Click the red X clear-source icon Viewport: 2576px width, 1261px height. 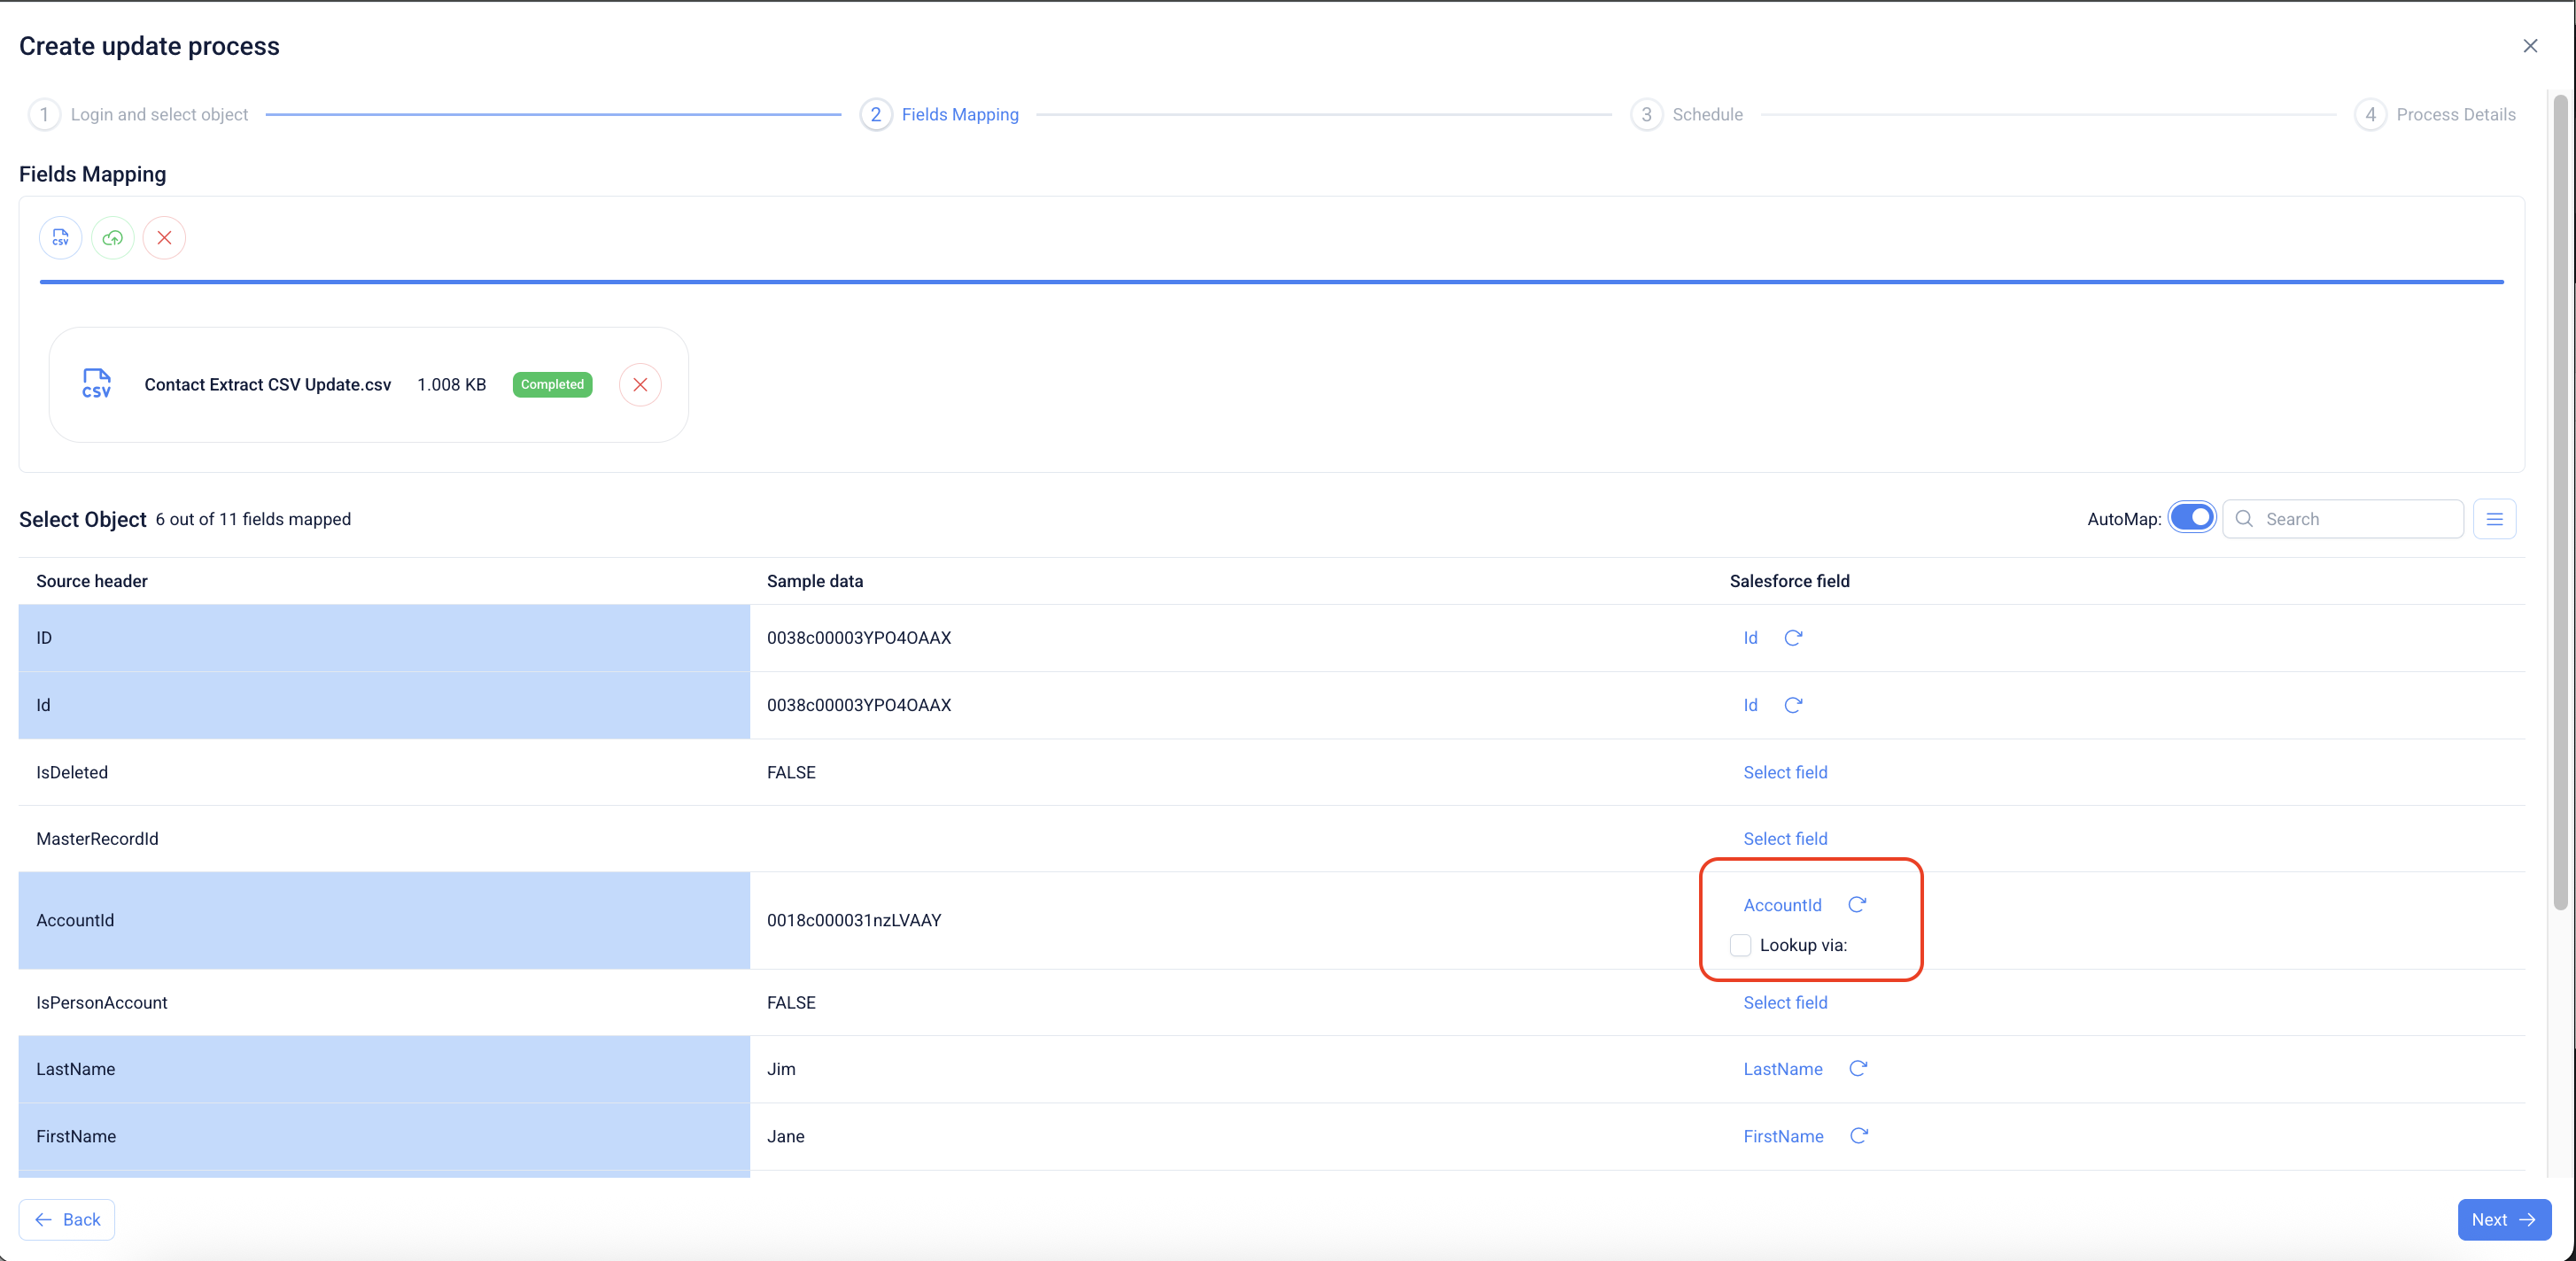point(165,238)
